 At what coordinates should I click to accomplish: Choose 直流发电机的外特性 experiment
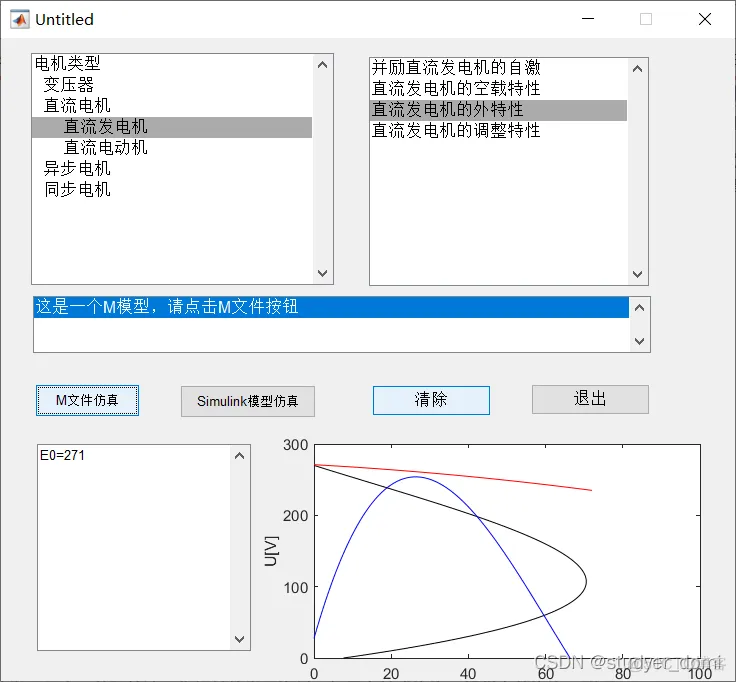pyautogui.click(x=498, y=109)
